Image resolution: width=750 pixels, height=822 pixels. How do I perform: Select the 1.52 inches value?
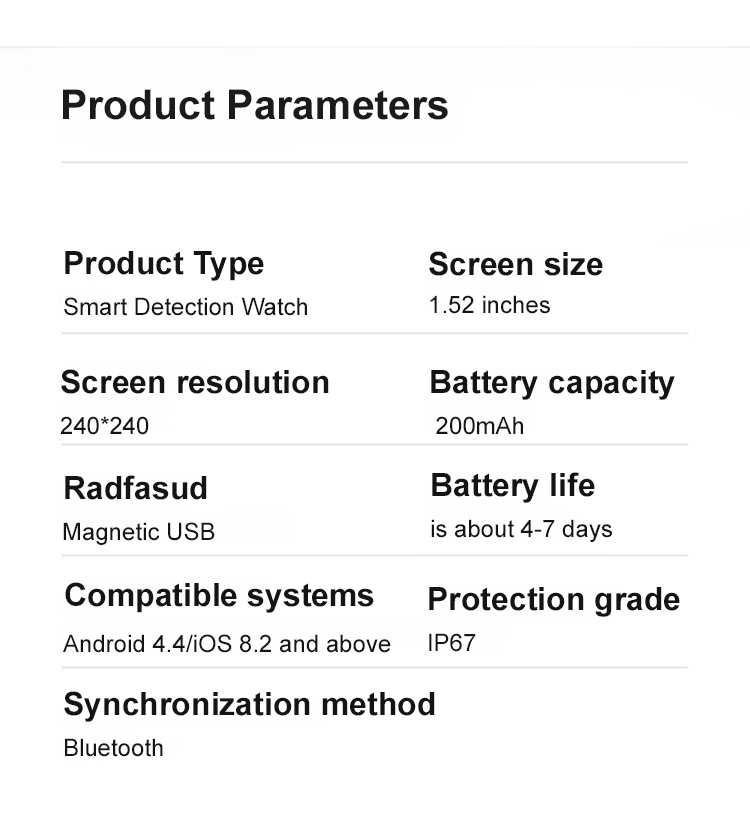(x=489, y=305)
